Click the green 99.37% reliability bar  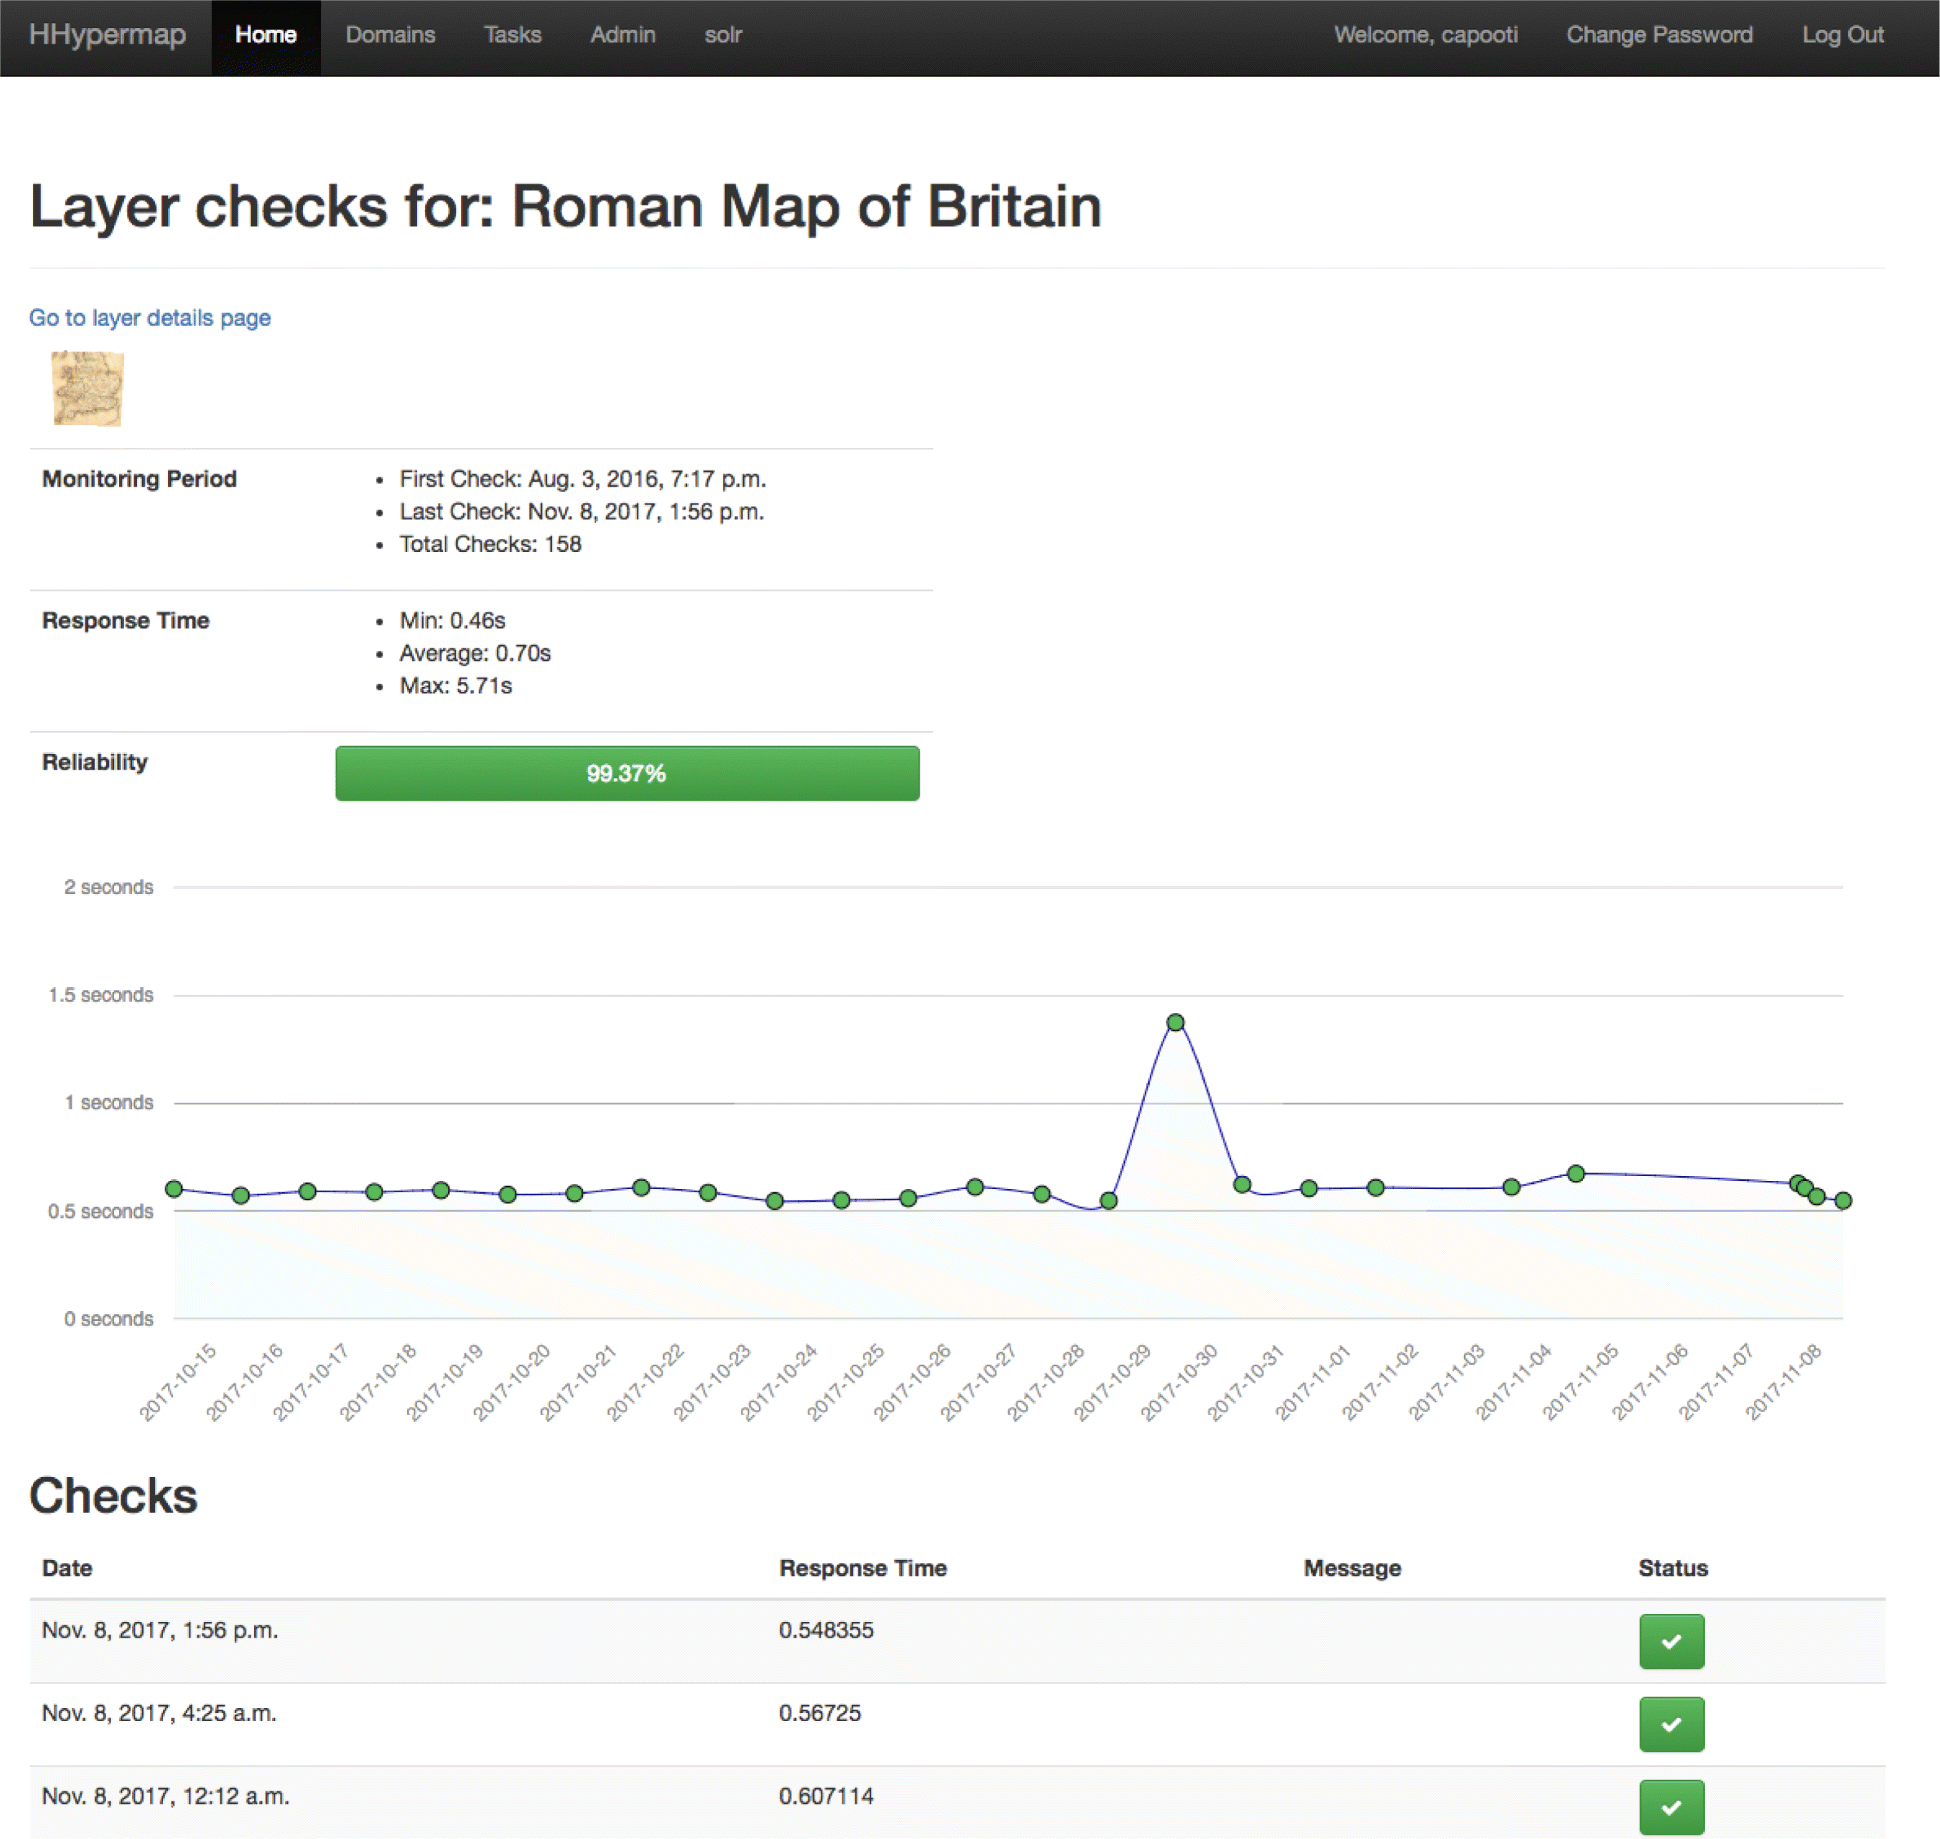[x=627, y=772]
